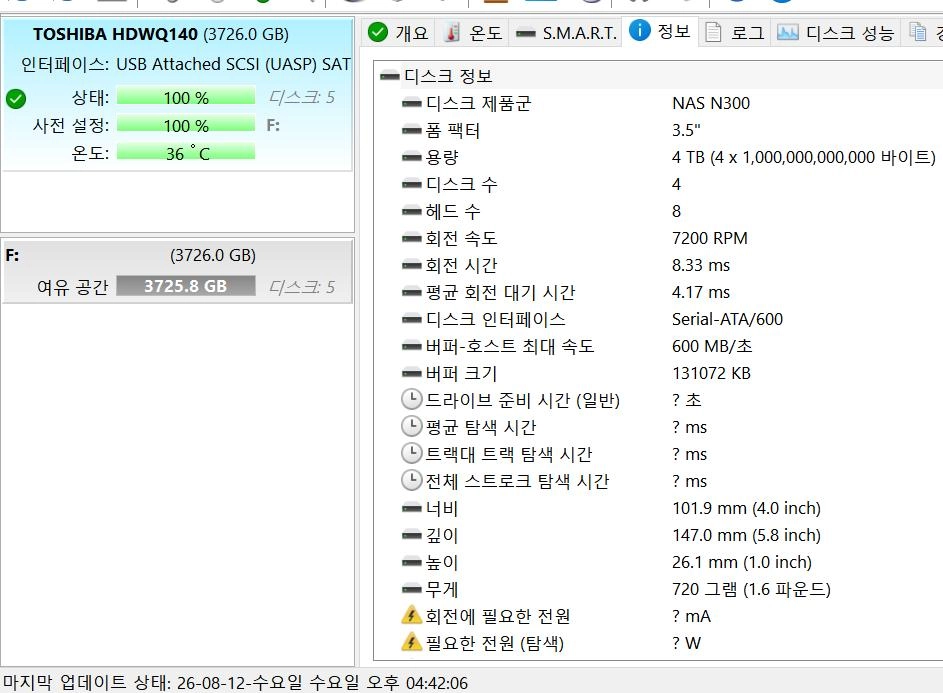Click the blue info icon on 정보 tab
The height and width of the screenshot is (693, 943).
639,29
